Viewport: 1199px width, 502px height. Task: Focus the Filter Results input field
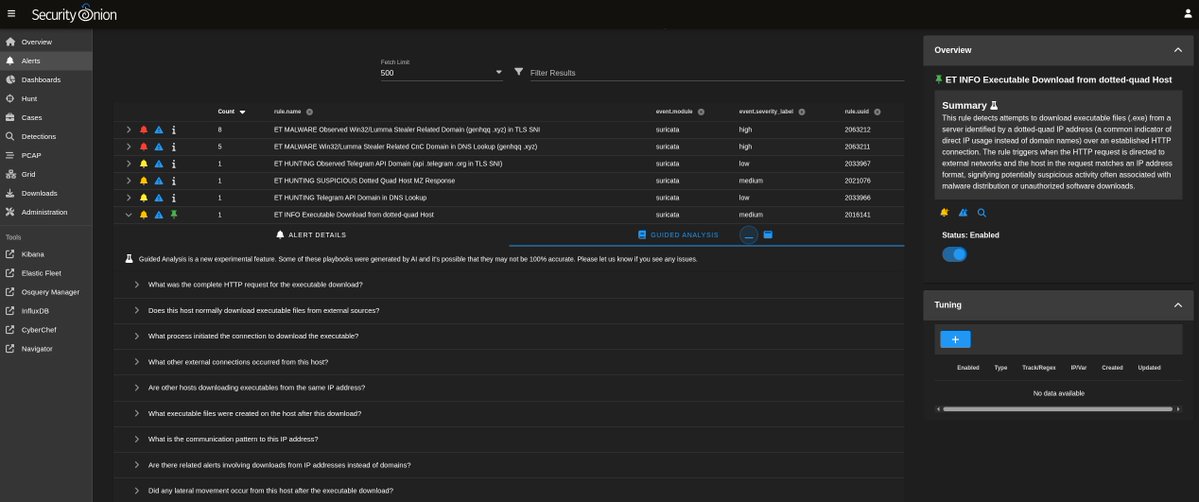[x=716, y=73]
